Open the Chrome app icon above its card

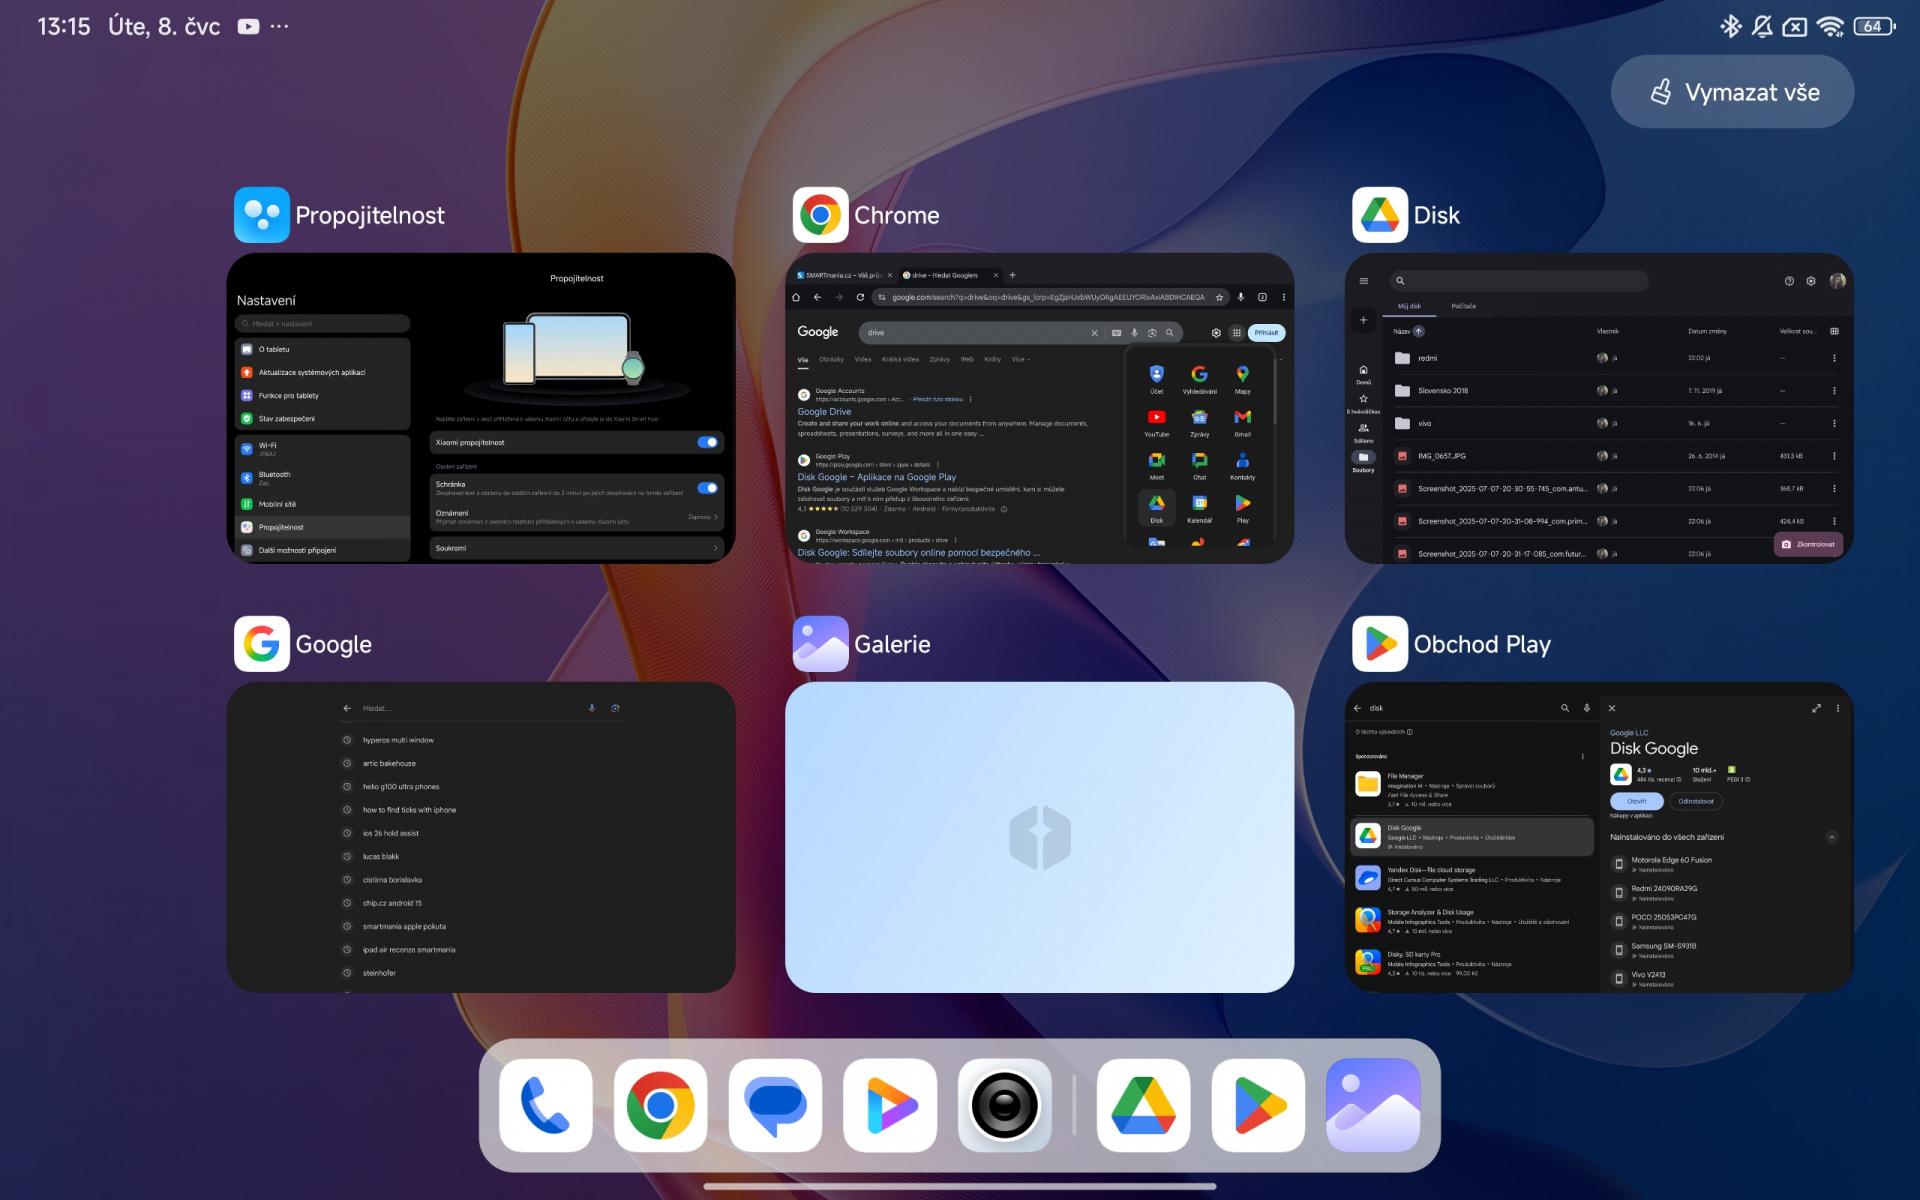click(821, 215)
